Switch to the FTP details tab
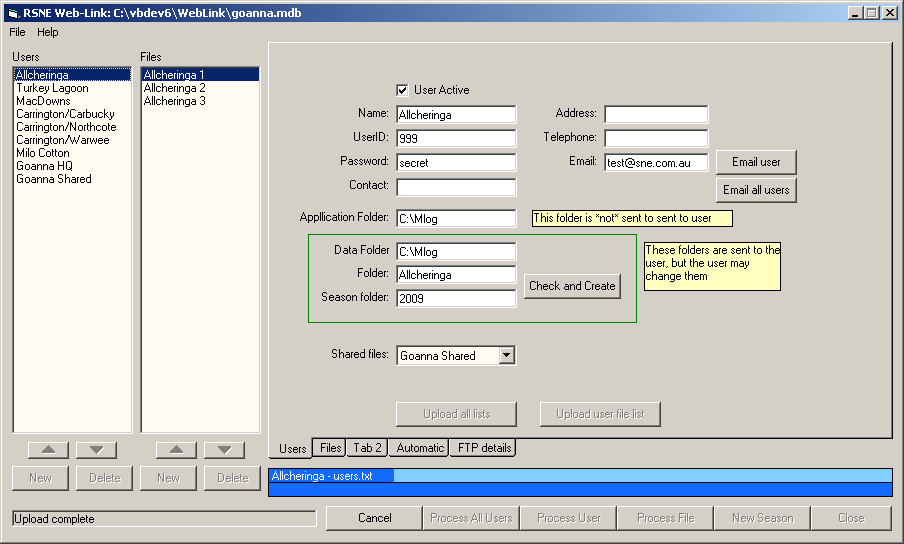 pos(484,448)
